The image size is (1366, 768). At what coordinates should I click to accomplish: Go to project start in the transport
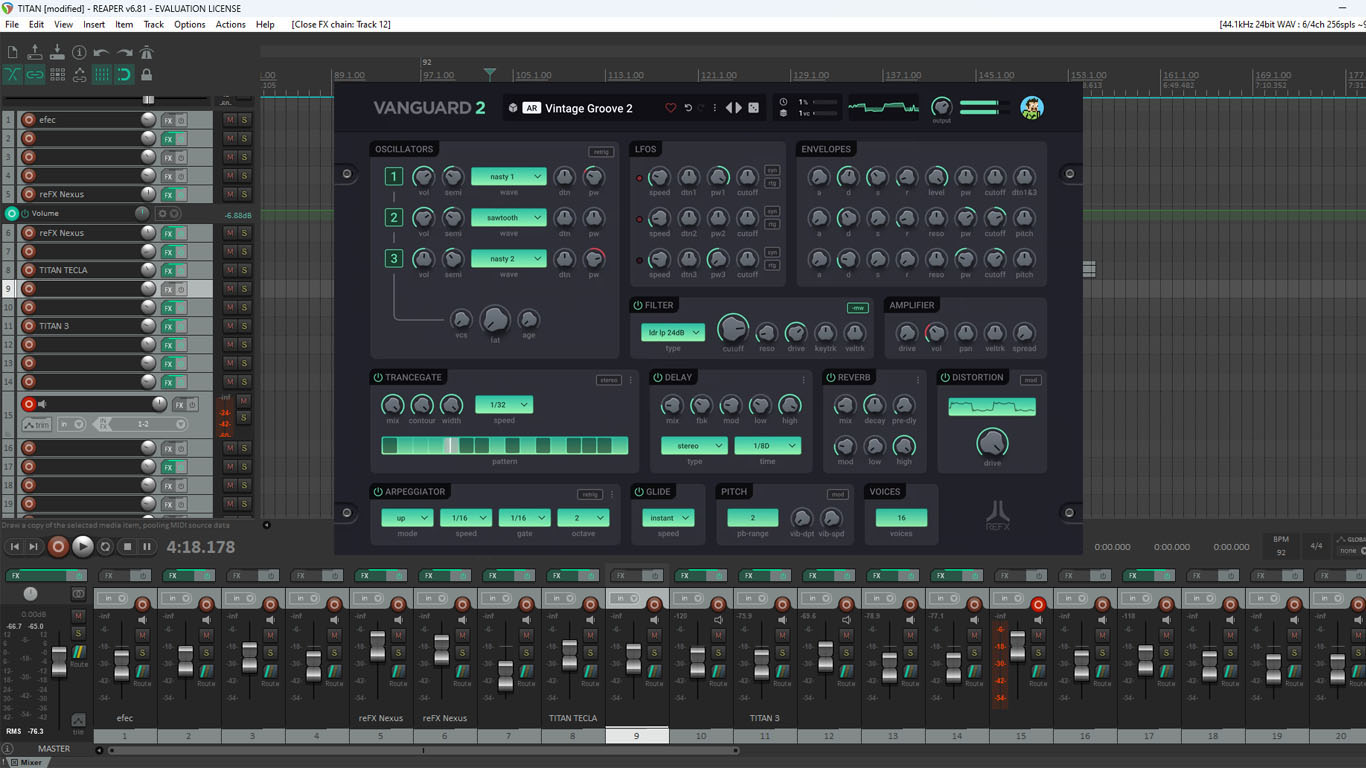[14, 546]
